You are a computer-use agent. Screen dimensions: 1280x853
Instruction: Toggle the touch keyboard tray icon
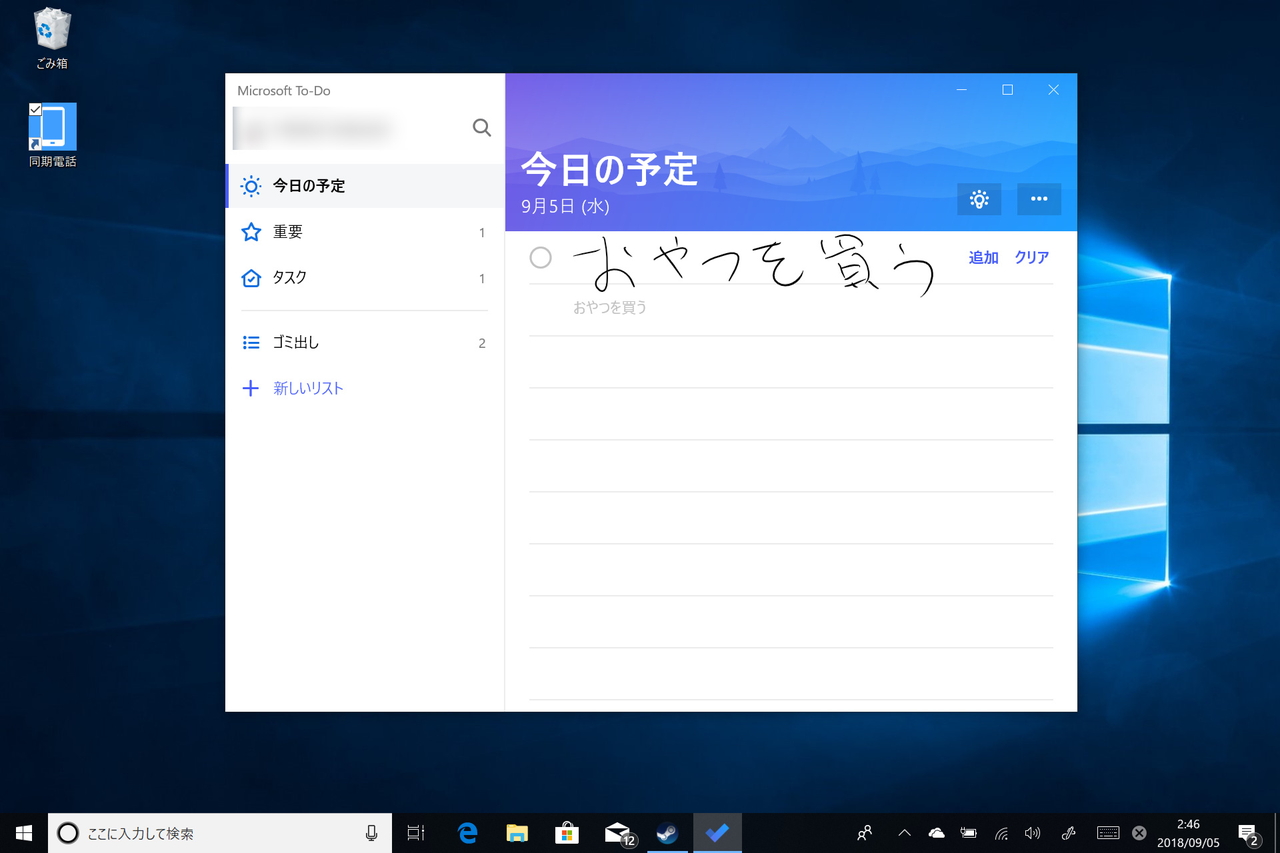tap(1107, 832)
